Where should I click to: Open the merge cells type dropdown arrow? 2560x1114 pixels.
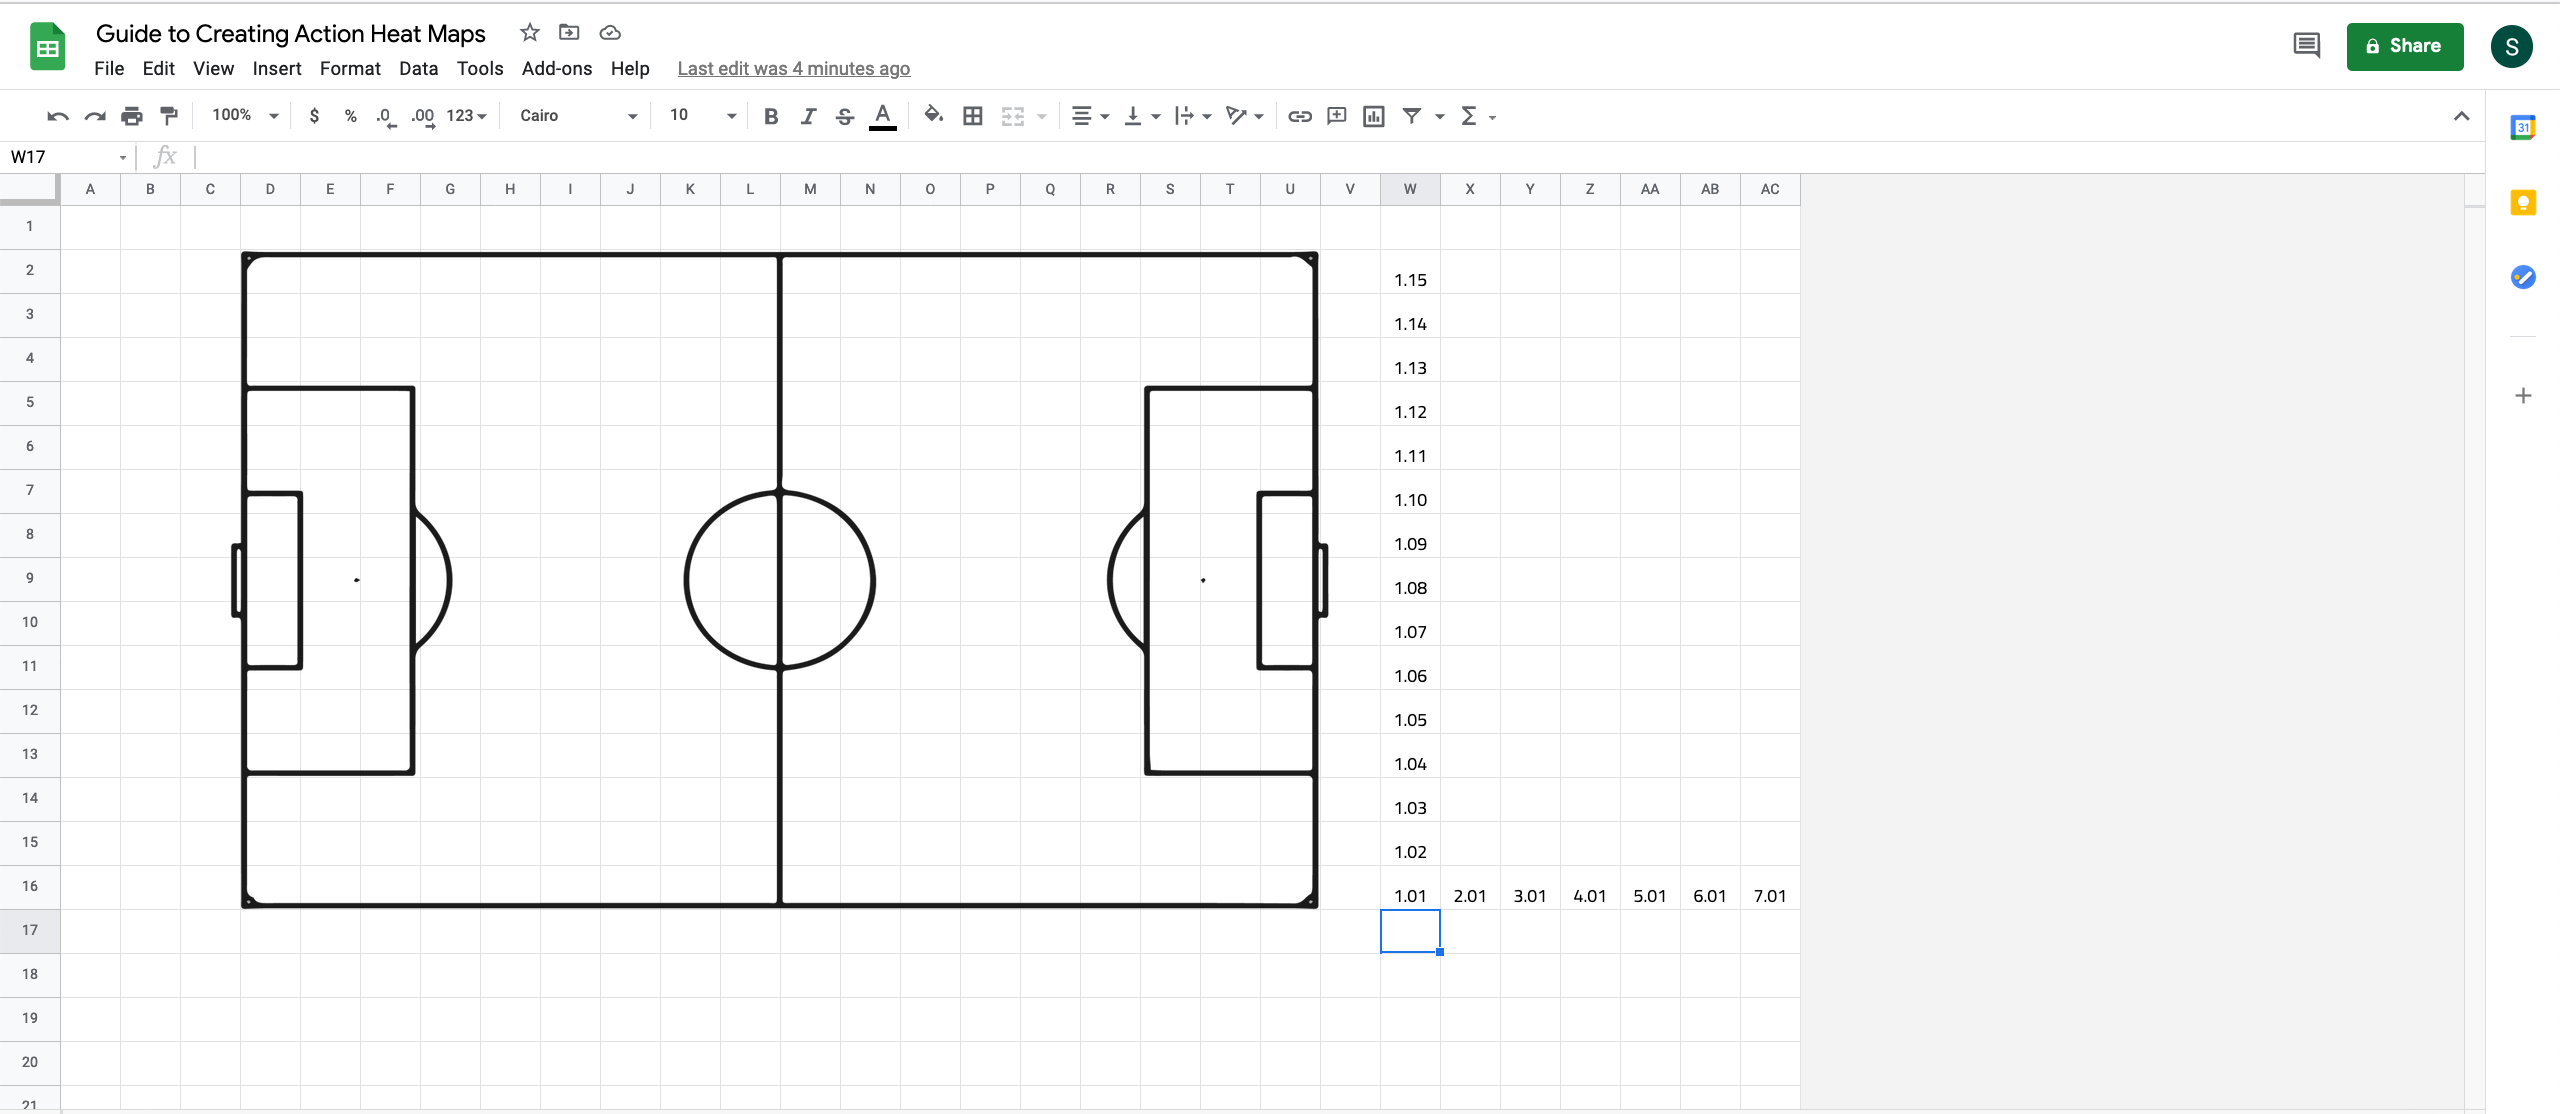1042,116
